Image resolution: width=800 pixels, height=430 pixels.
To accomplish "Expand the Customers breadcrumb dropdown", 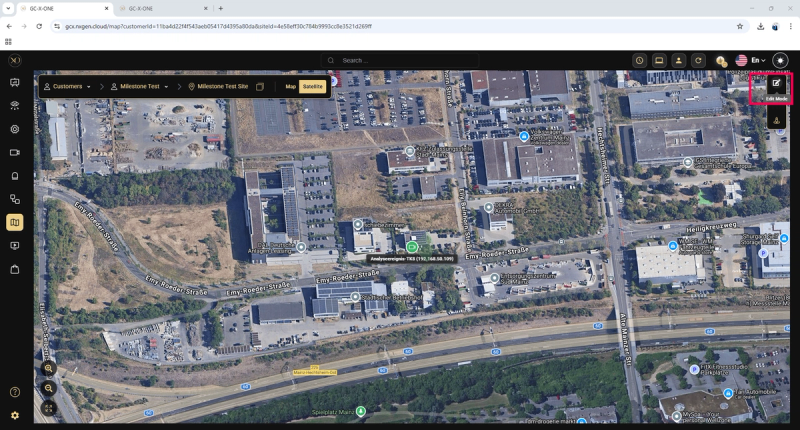I will [x=67, y=87].
